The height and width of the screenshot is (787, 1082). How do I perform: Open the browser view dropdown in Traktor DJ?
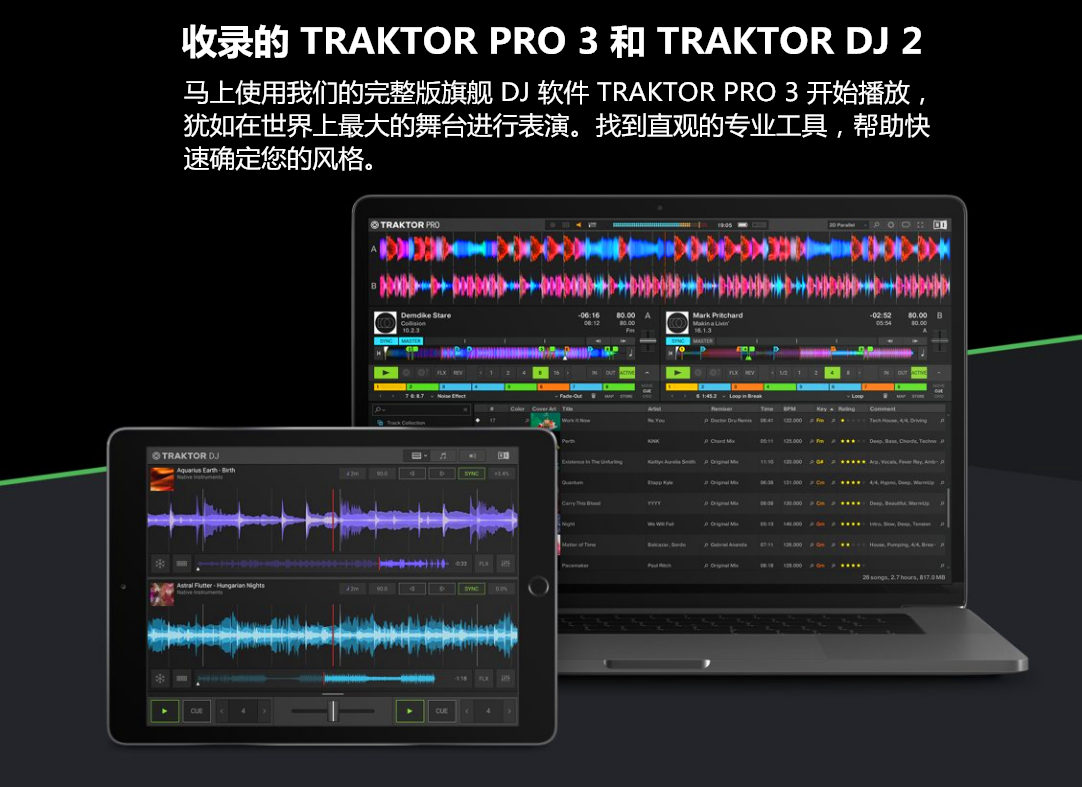click(419, 456)
